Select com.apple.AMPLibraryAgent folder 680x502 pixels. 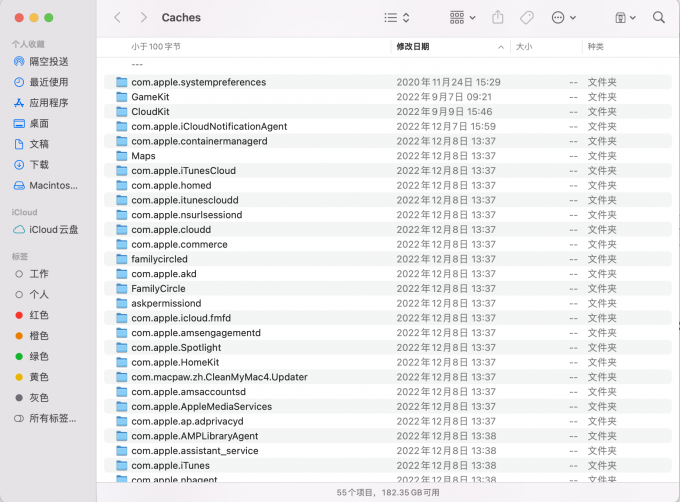pos(388,436)
